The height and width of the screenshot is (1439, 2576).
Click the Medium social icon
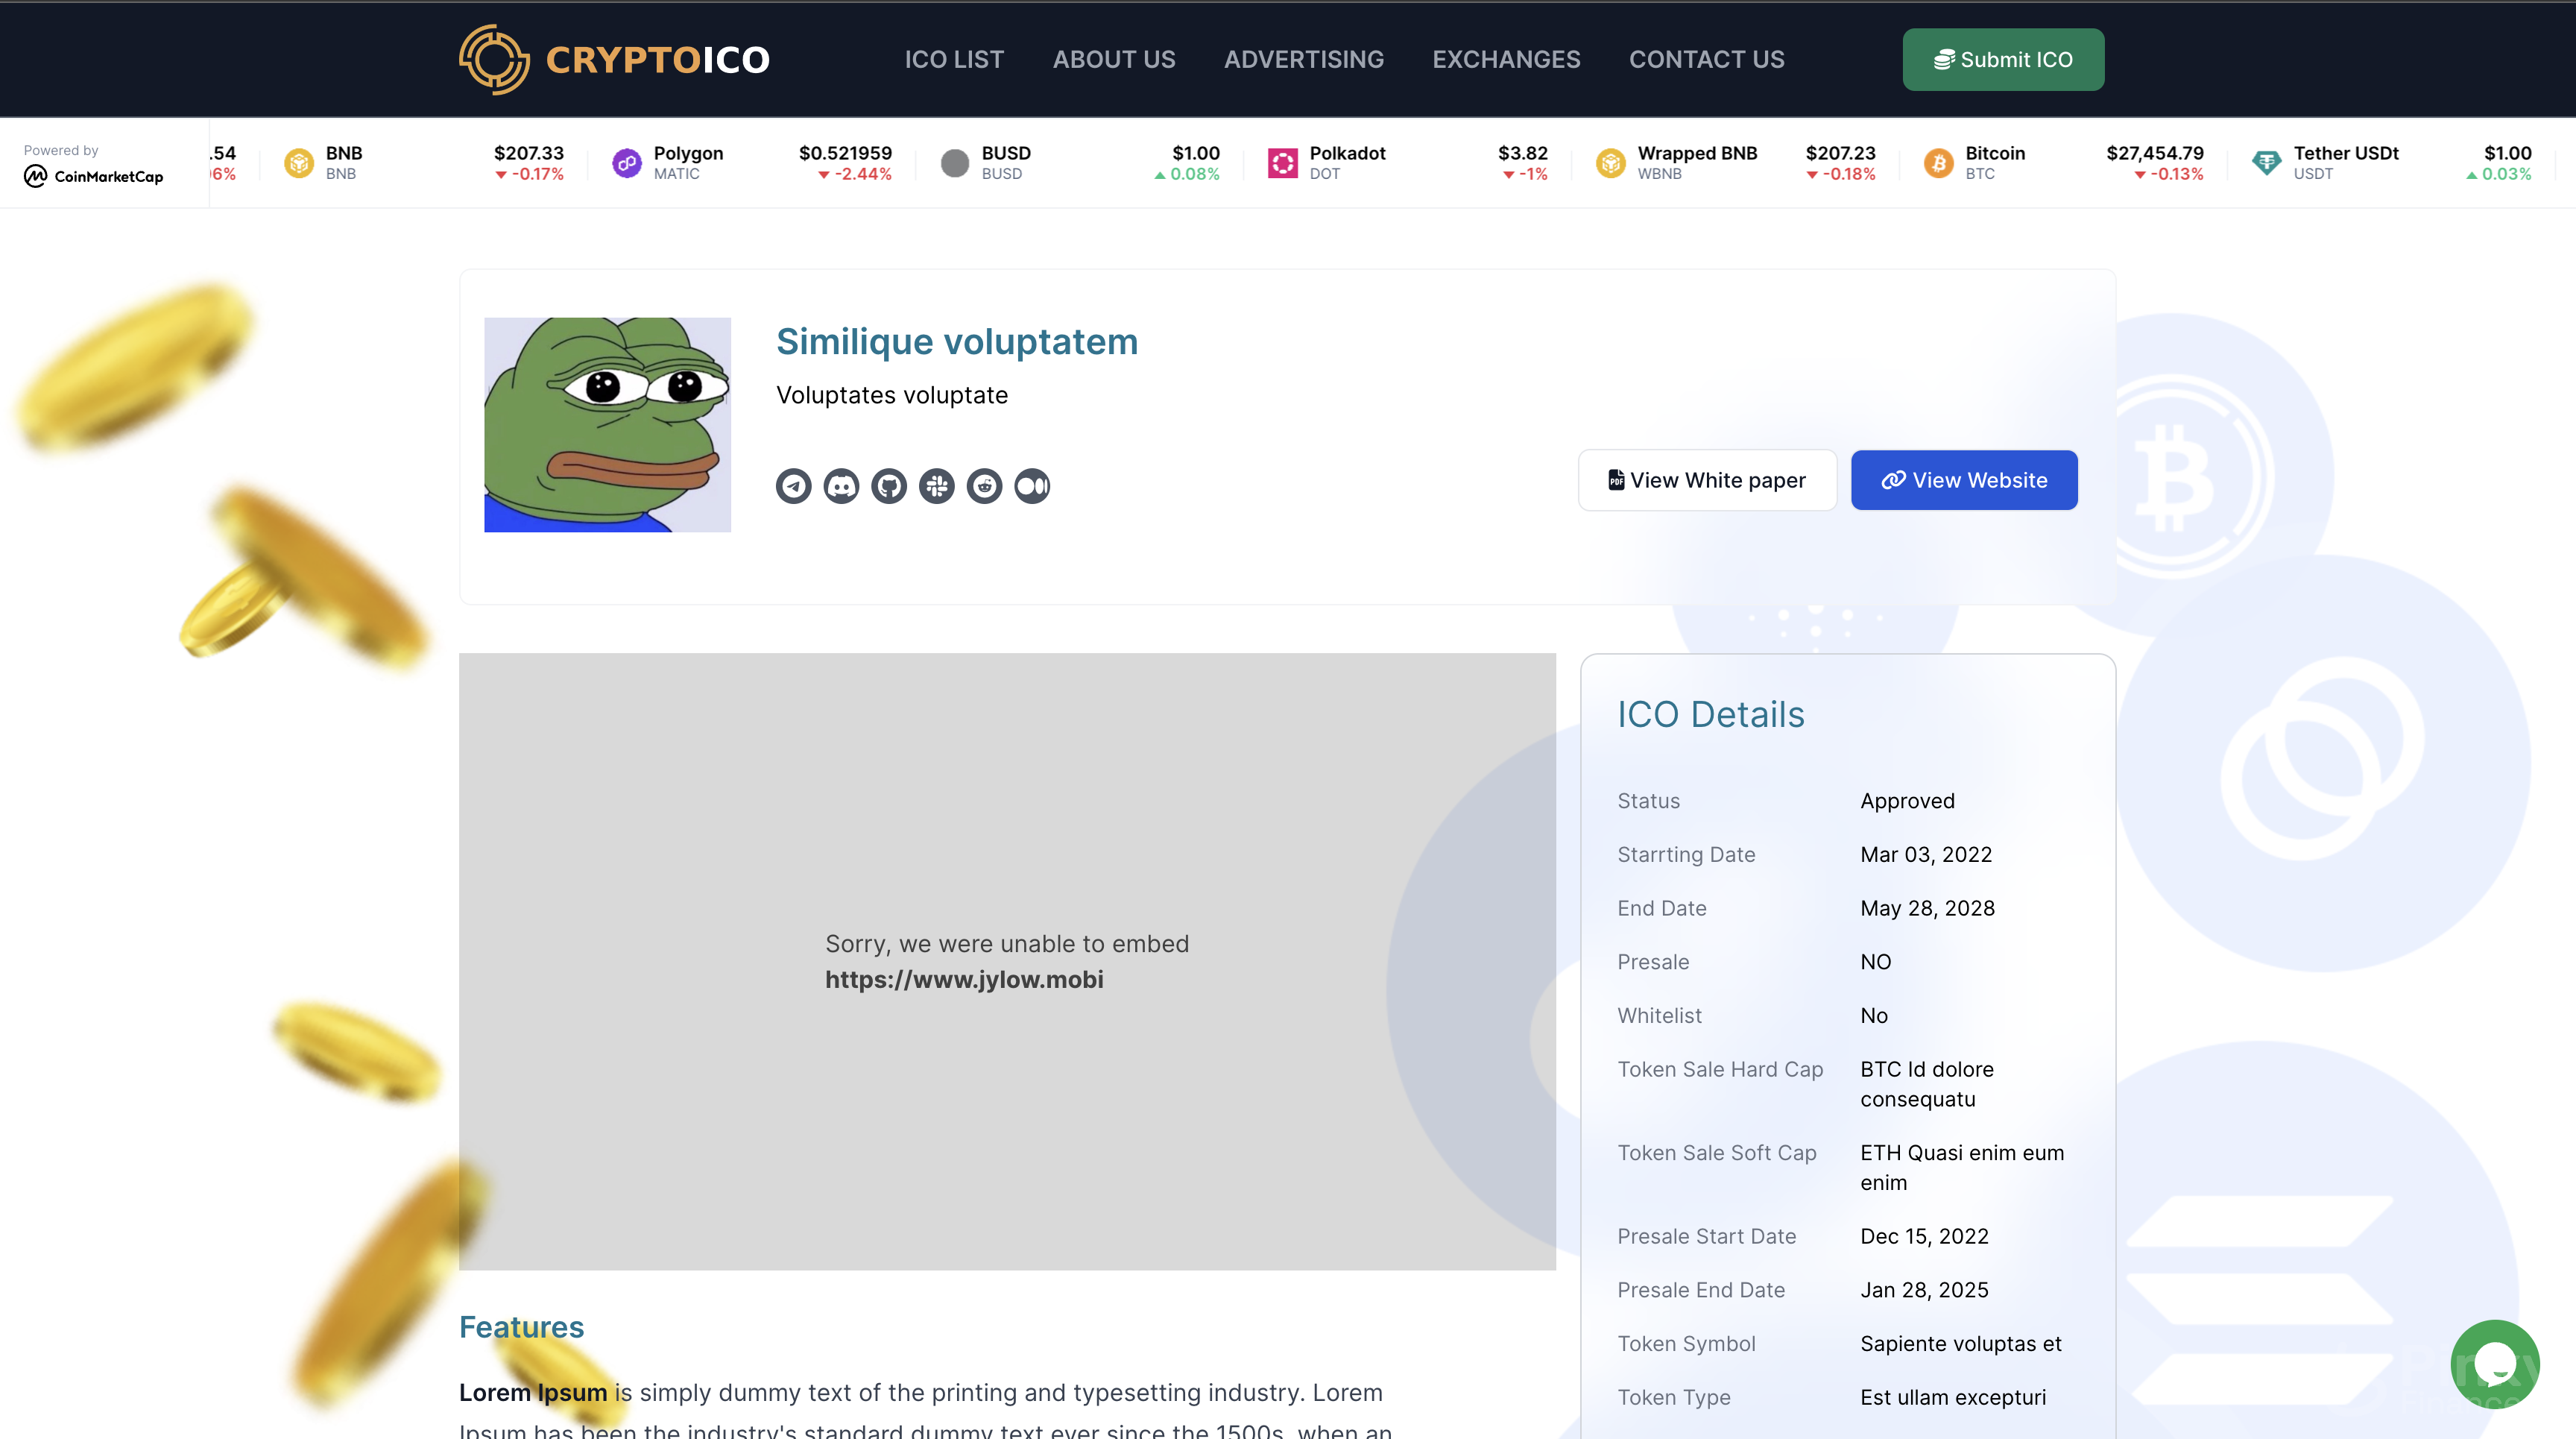(1032, 485)
